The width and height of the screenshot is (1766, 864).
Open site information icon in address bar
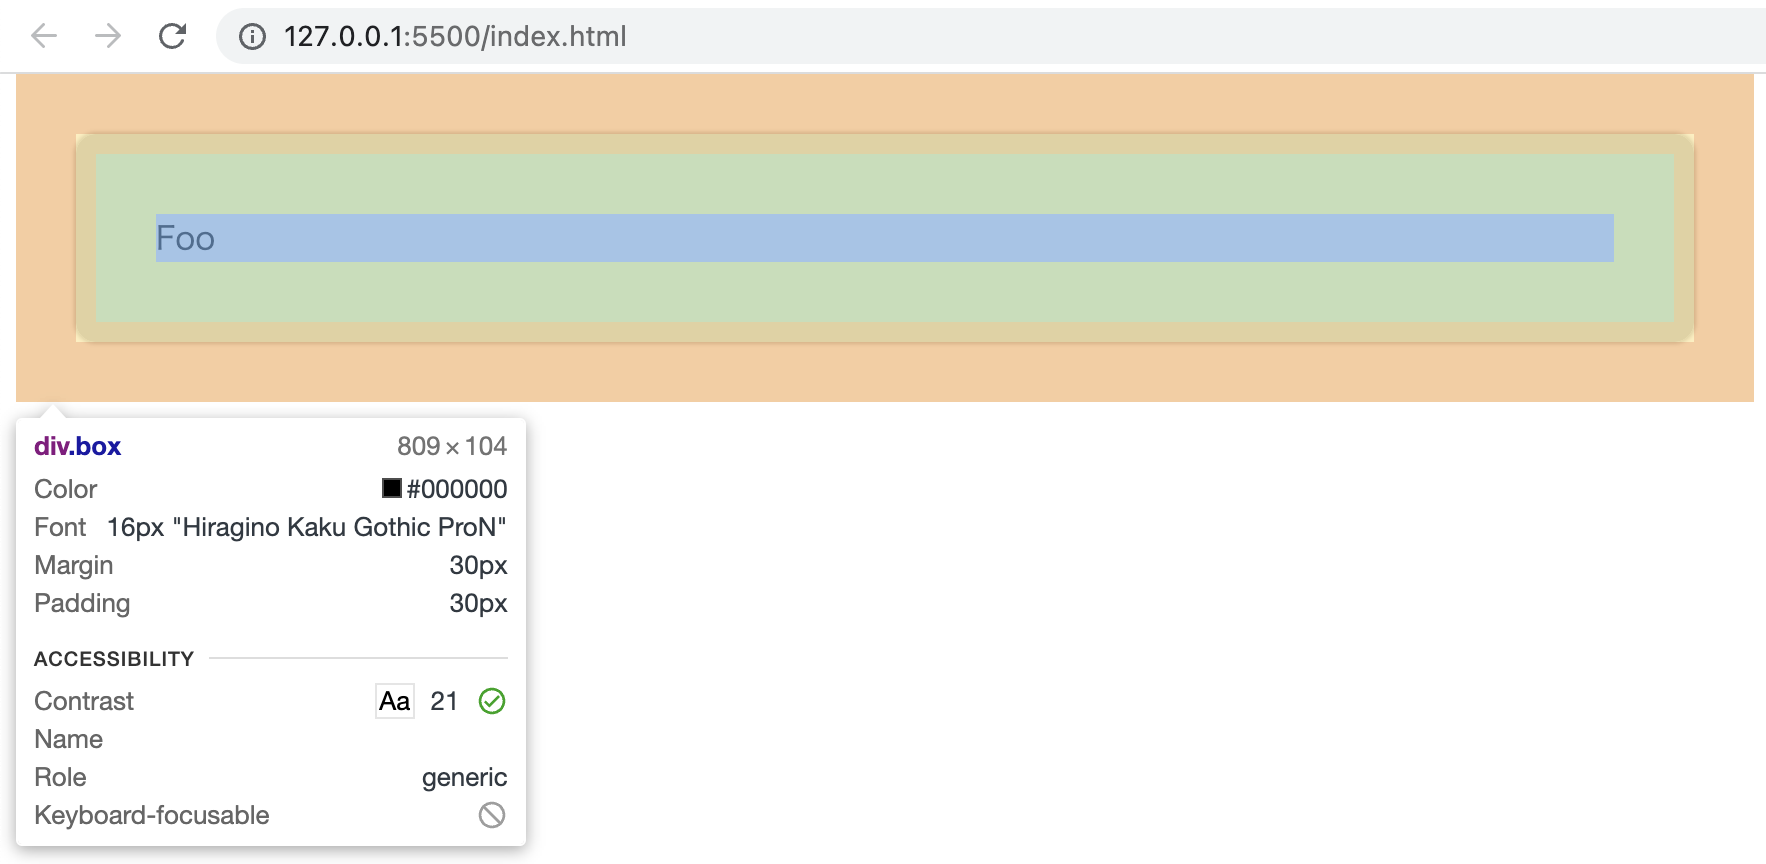click(252, 37)
